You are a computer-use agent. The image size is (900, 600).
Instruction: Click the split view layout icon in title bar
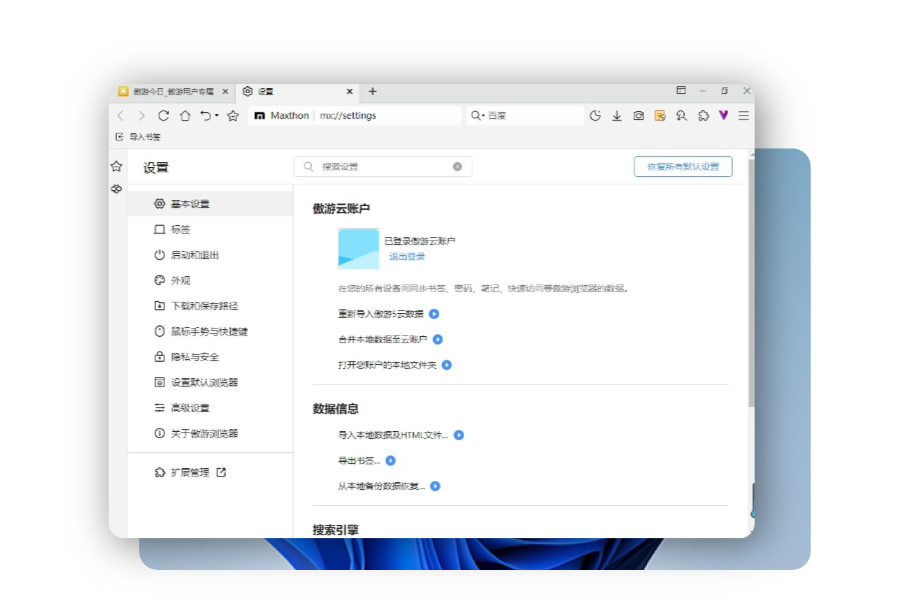[681, 90]
